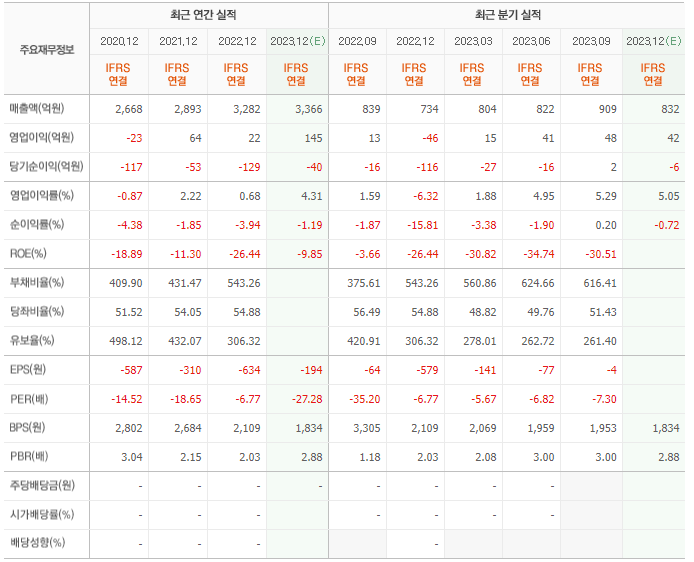This screenshot has width=694, height=562.
Task: Select the 순이익률(%) row label
Action: [x=37, y=225]
